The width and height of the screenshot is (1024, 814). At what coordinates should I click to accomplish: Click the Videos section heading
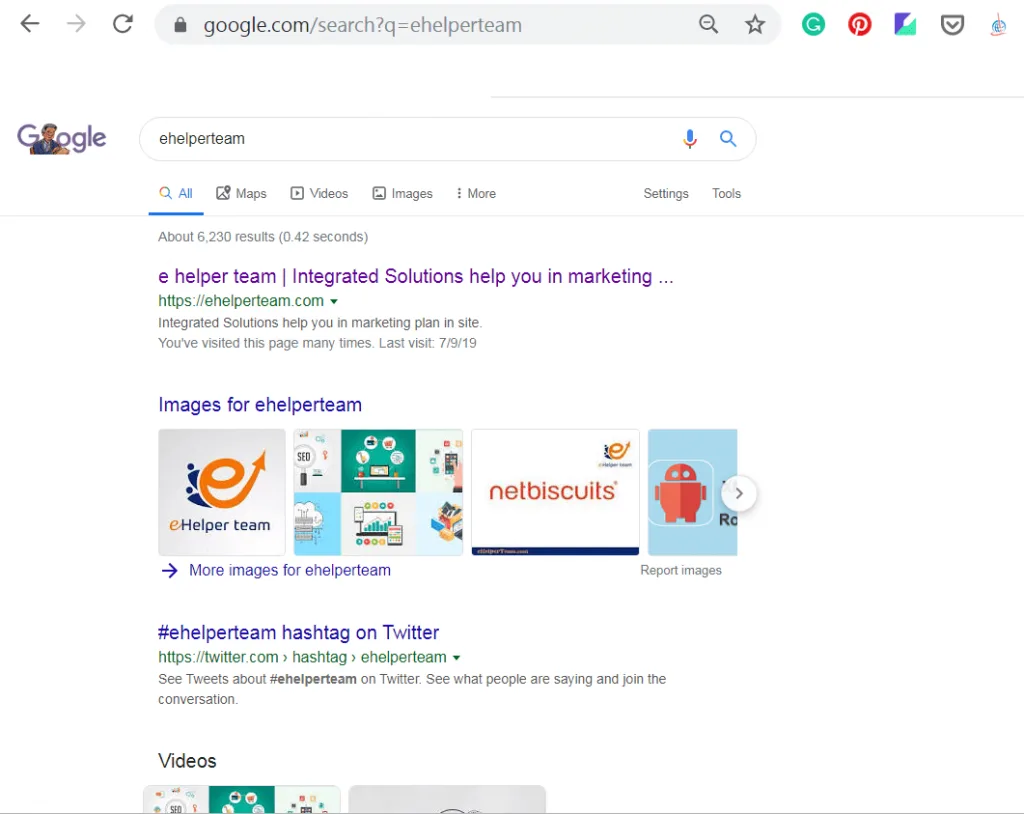187,761
